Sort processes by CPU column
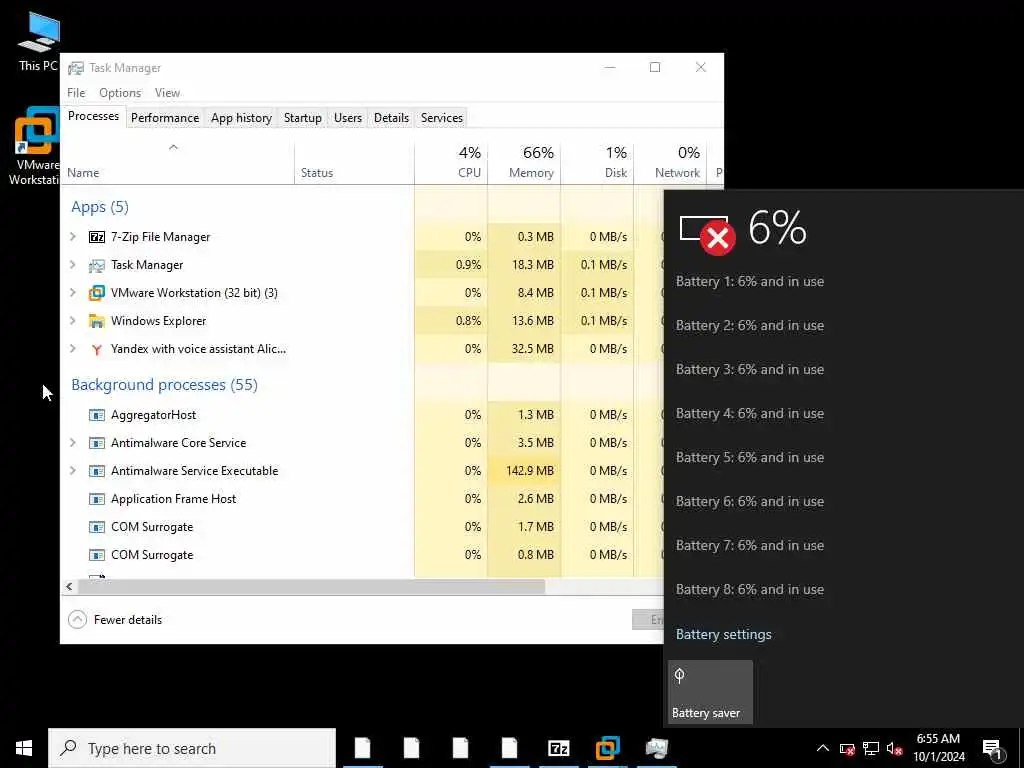Image resolution: width=1024 pixels, height=768 pixels. tap(451, 163)
